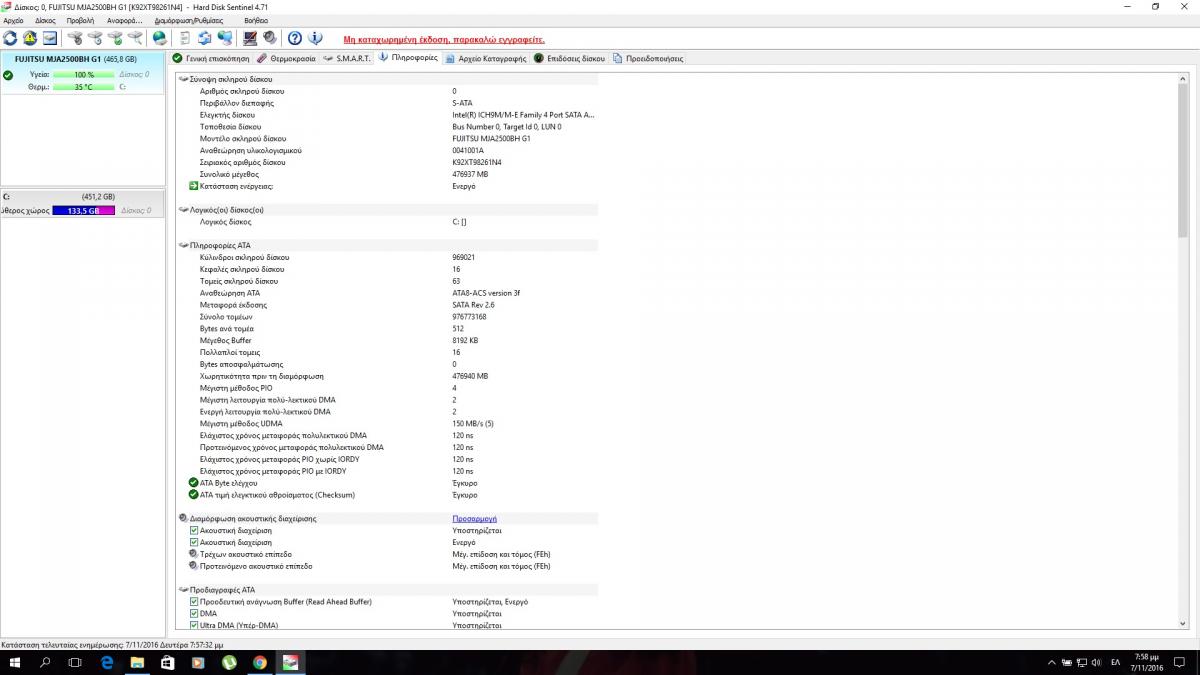The height and width of the screenshot is (675, 1200).
Task: Click the Windows Start button
Action: (x=14, y=662)
